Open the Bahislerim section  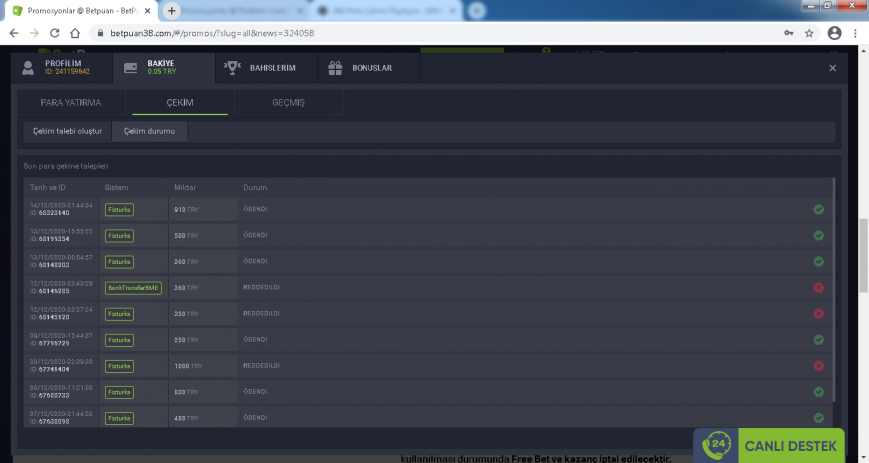click(267, 68)
